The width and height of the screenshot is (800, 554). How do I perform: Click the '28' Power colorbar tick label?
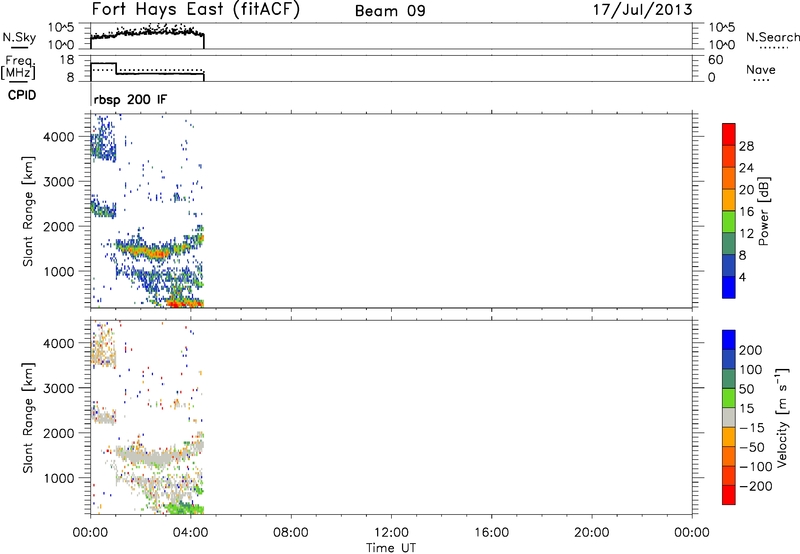pos(746,146)
